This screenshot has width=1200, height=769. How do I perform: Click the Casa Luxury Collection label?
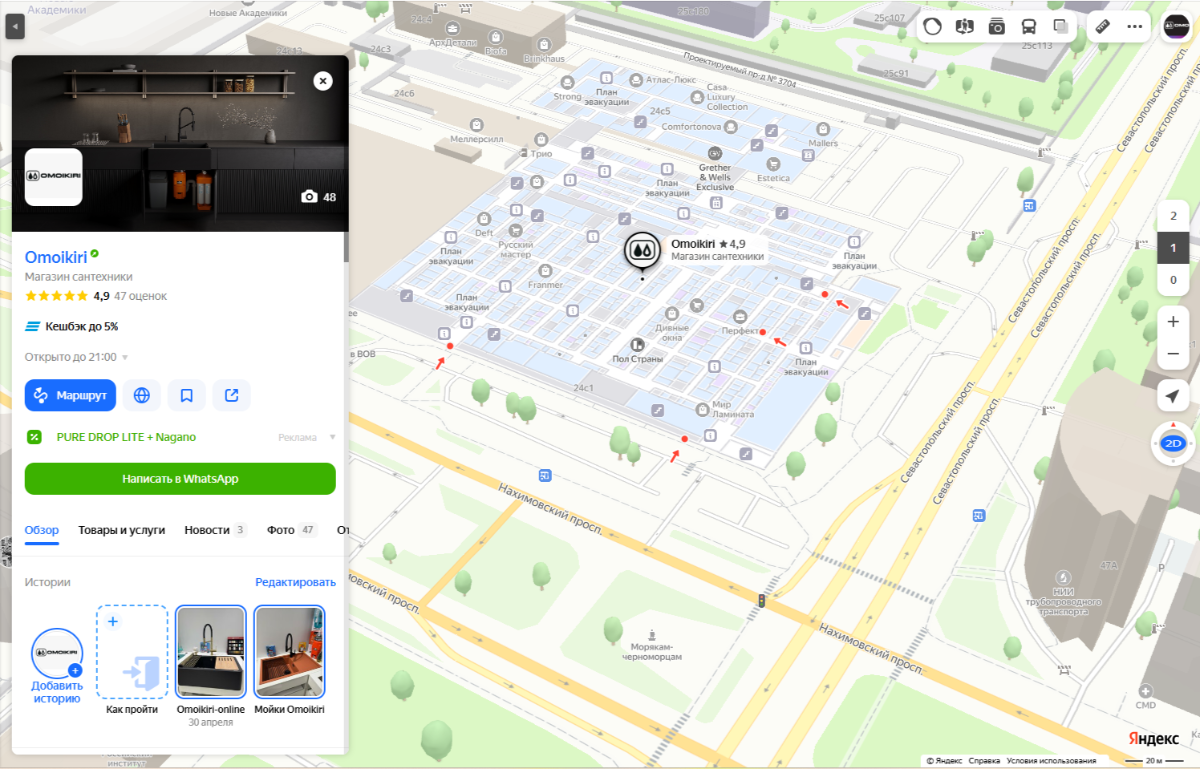pos(727,97)
